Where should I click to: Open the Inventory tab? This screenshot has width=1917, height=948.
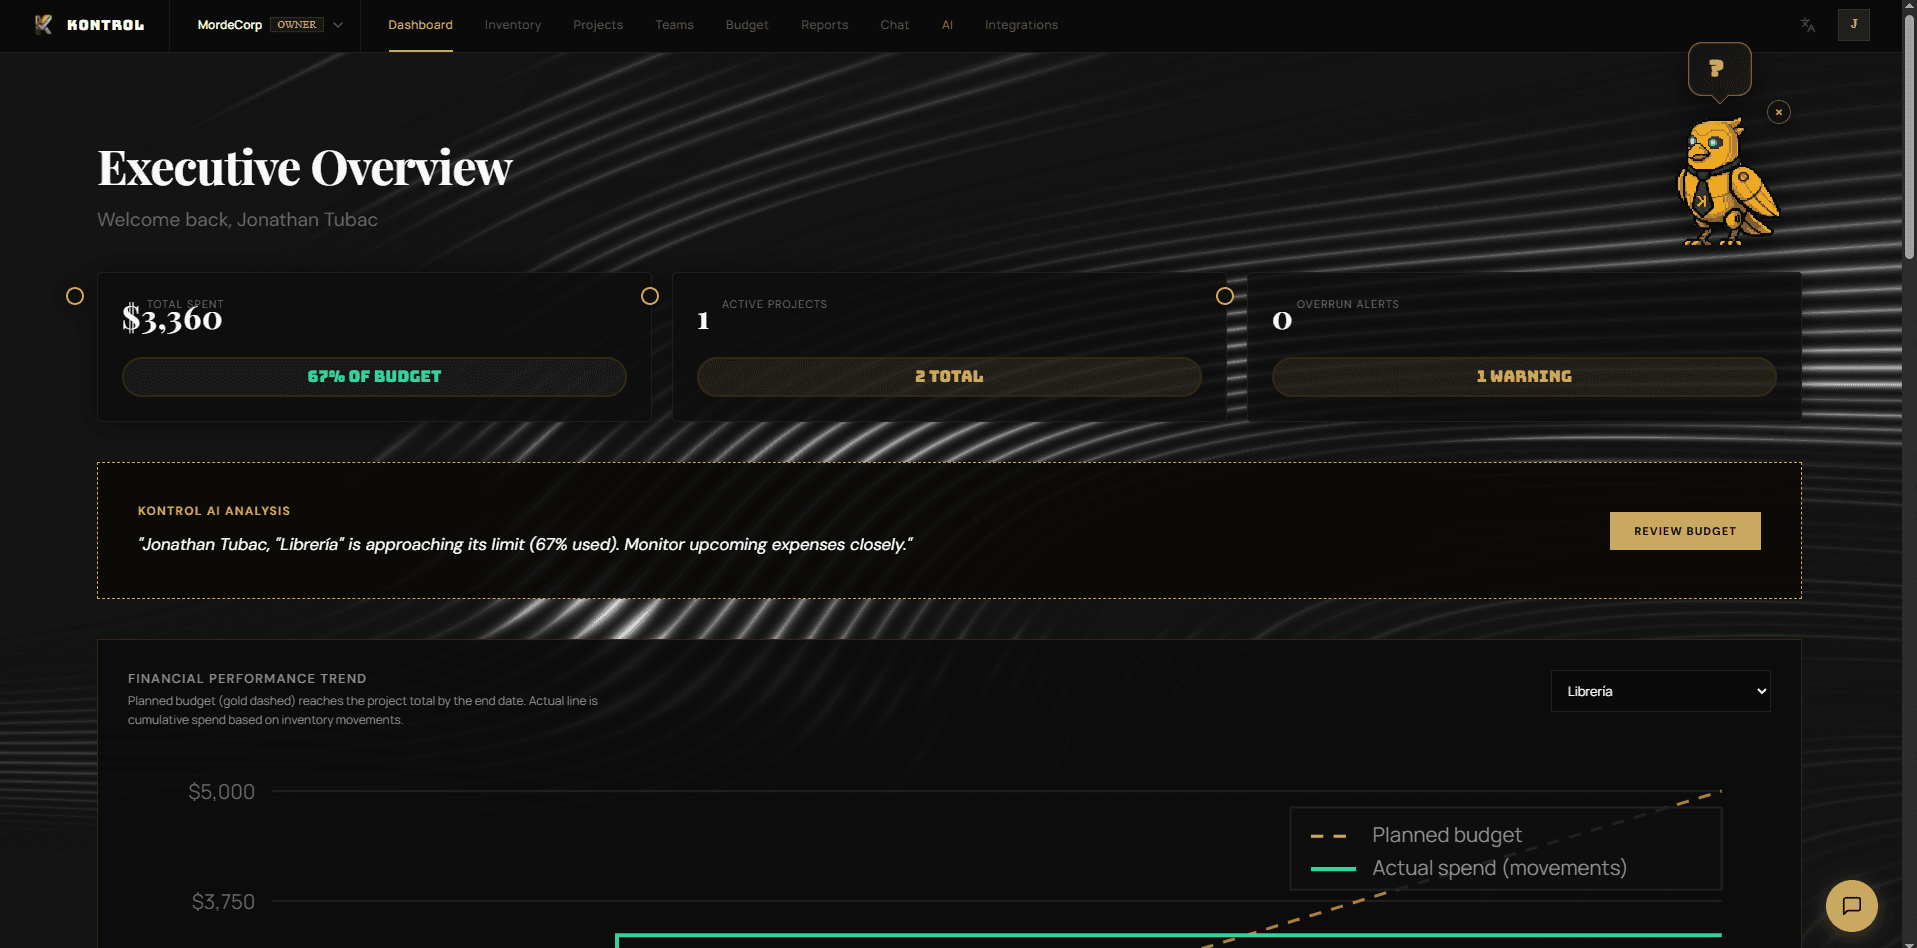(x=513, y=25)
